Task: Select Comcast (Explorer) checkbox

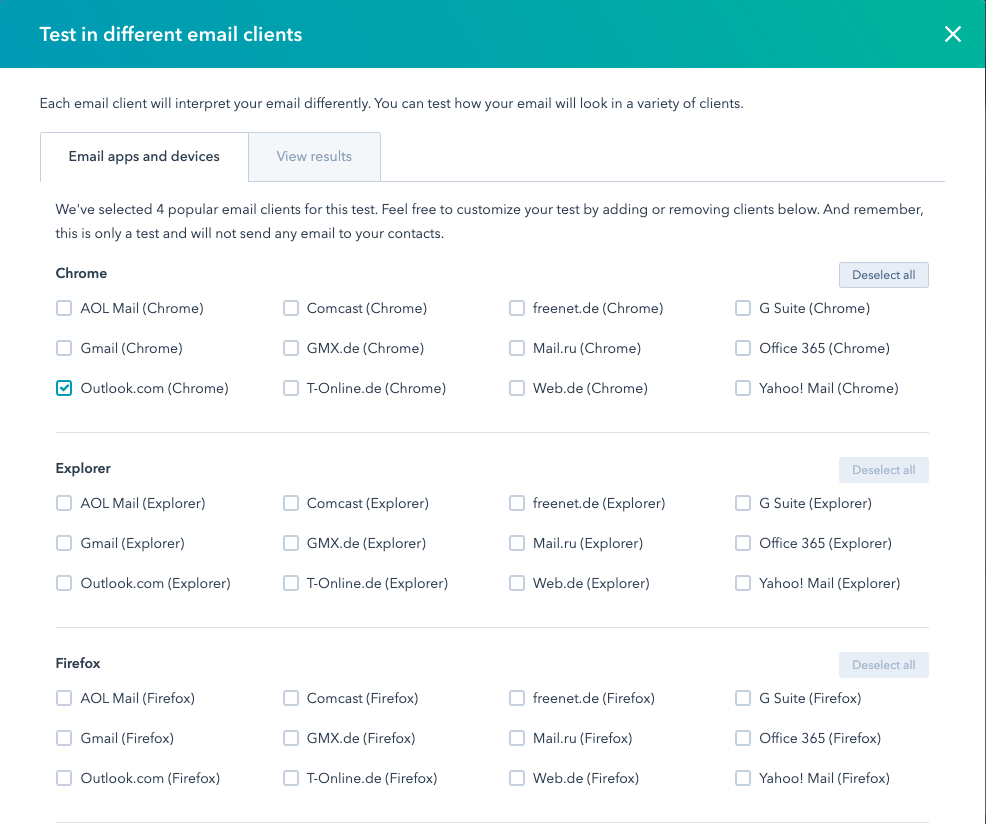Action: click(x=291, y=503)
